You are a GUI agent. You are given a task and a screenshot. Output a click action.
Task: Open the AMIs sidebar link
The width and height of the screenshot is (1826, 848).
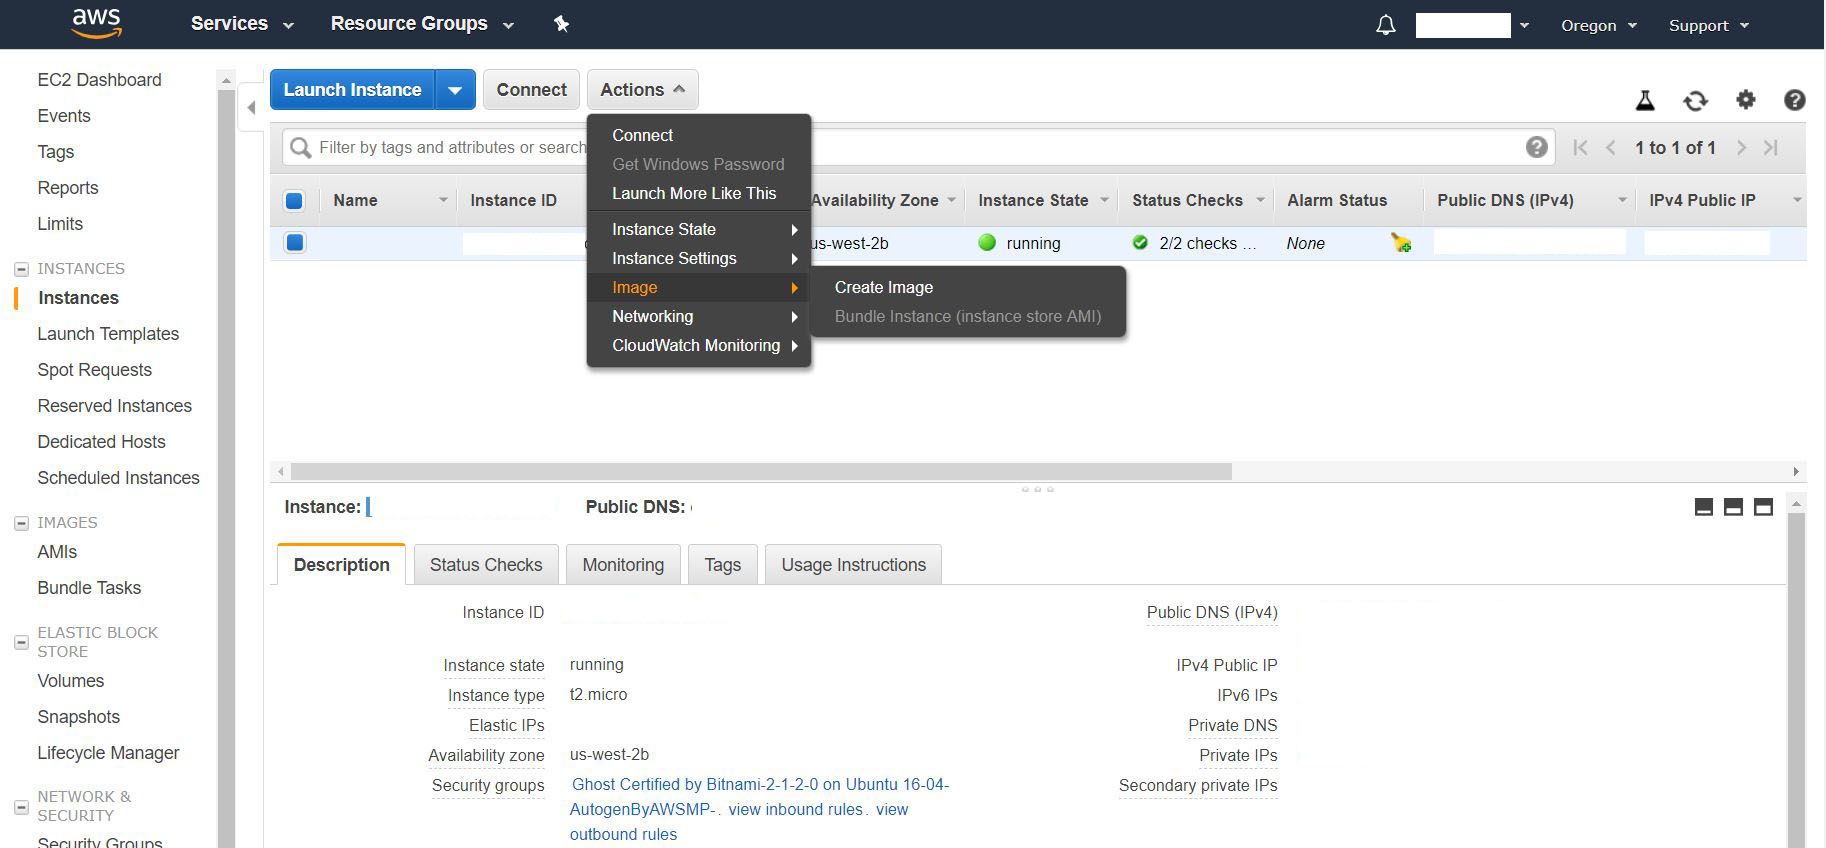[57, 552]
